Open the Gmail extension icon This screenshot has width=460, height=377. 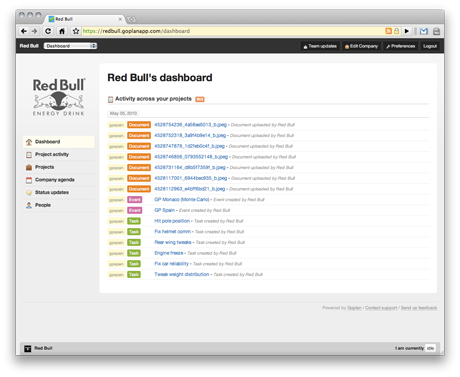coord(424,31)
